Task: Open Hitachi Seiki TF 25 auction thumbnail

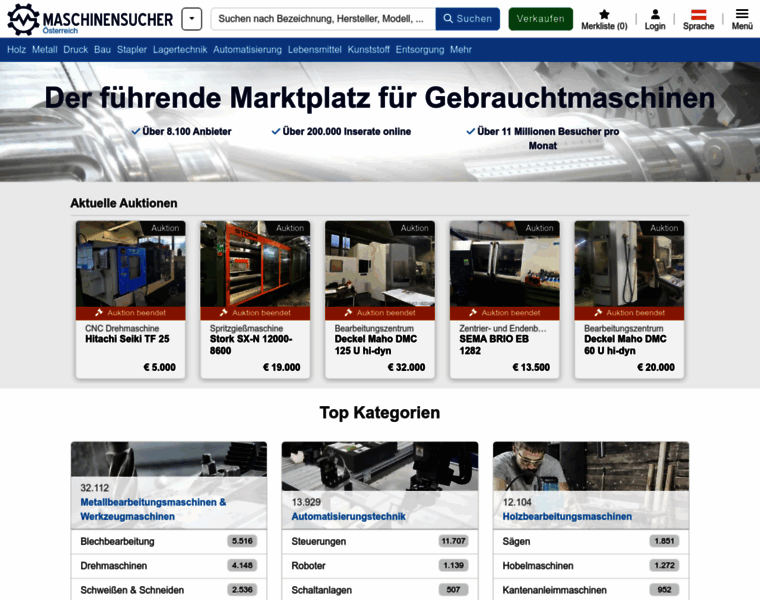Action: point(130,264)
